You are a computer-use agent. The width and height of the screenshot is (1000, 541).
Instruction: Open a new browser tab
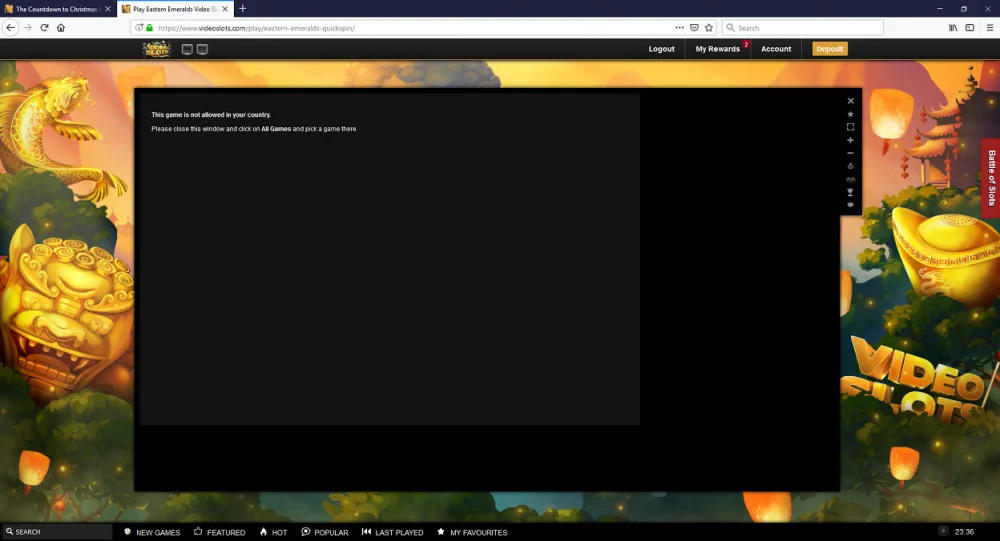[242, 9]
